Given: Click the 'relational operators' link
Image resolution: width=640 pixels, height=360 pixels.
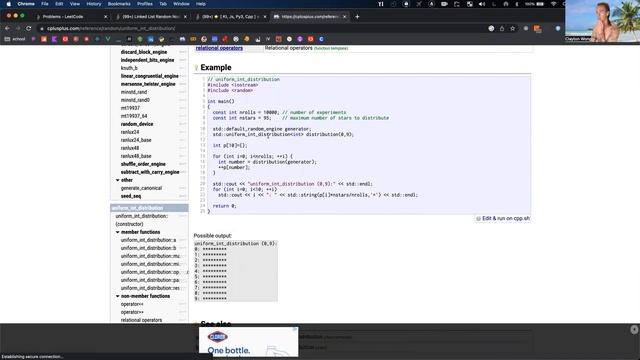Looking at the screenshot, I should pyautogui.click(x=219, y=48).
